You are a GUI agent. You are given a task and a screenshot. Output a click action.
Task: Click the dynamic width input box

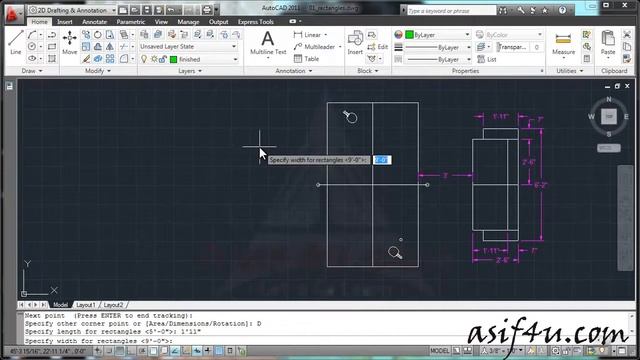pyautogui.click(x=382, y=160)
